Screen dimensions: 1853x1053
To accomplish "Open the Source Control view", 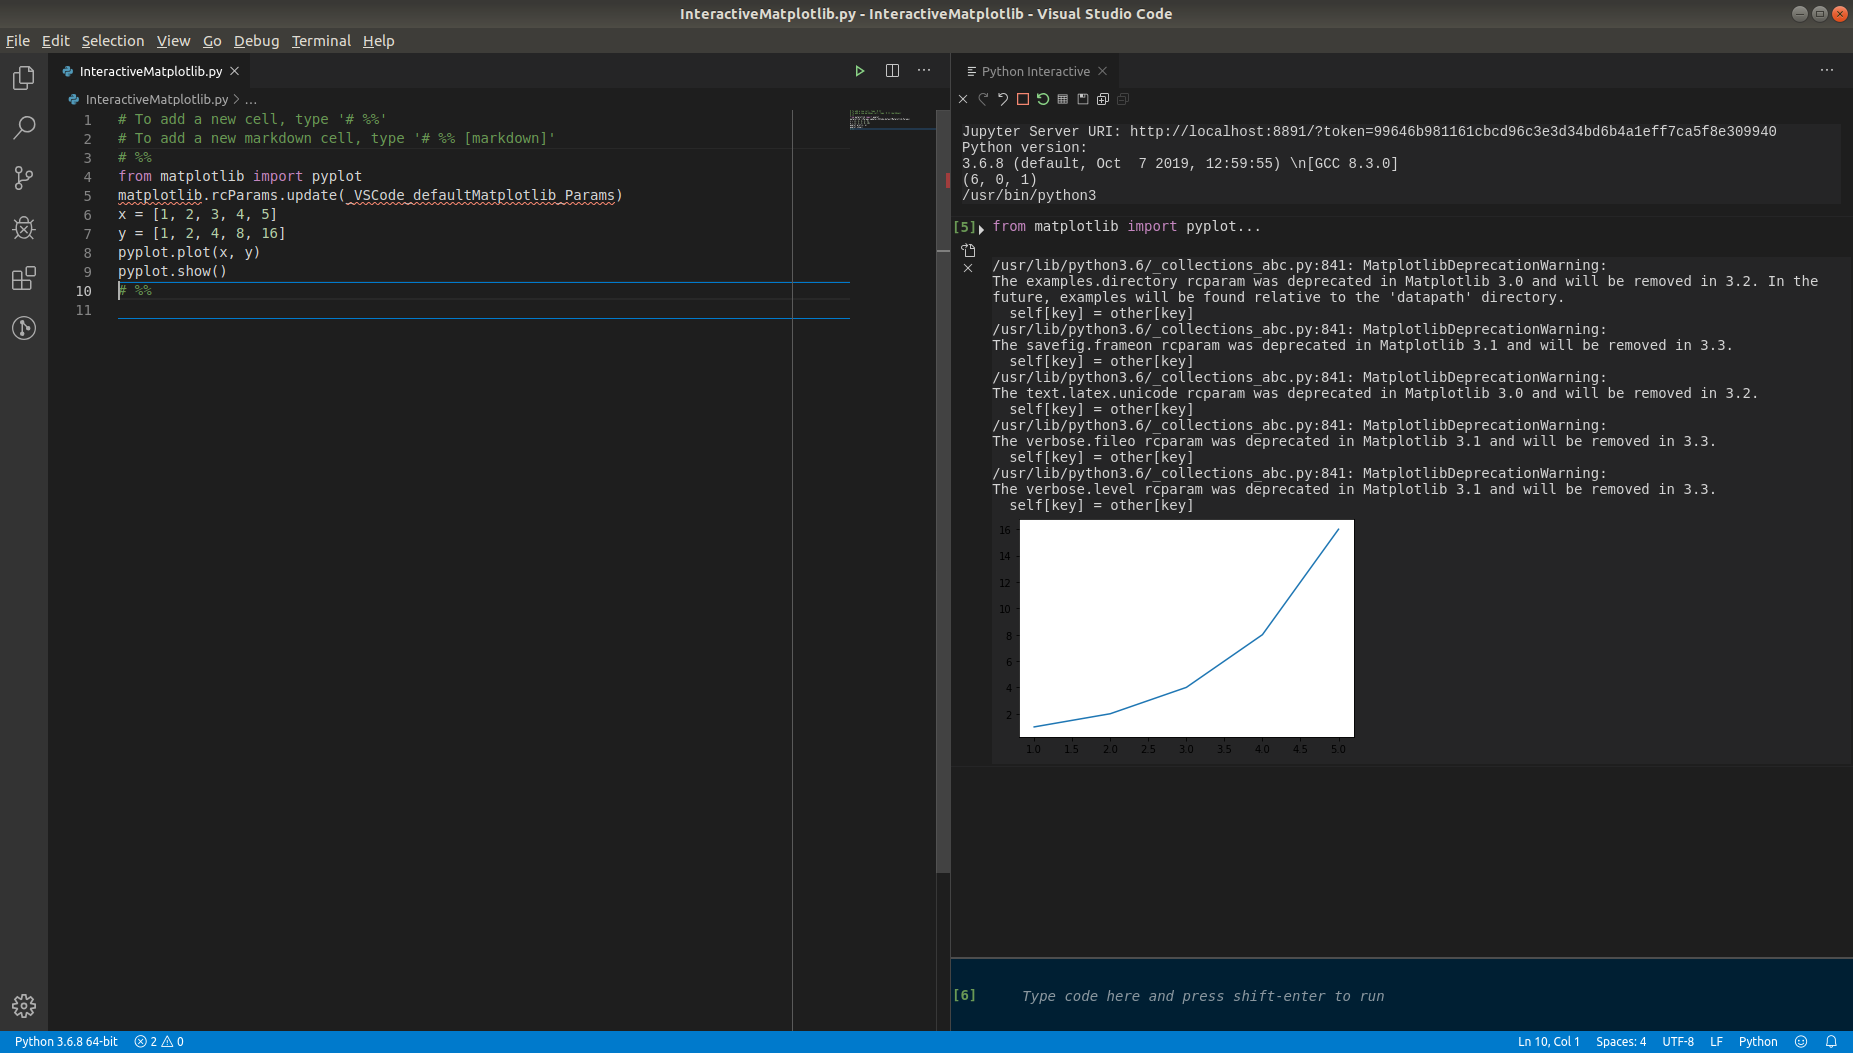I will [24, 178].
